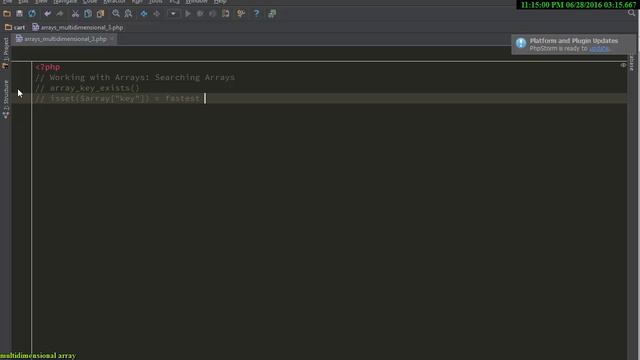Click the Forward navigation arrow icon
640x360 pixels.
pyautogui.click(x=156, y=13)
